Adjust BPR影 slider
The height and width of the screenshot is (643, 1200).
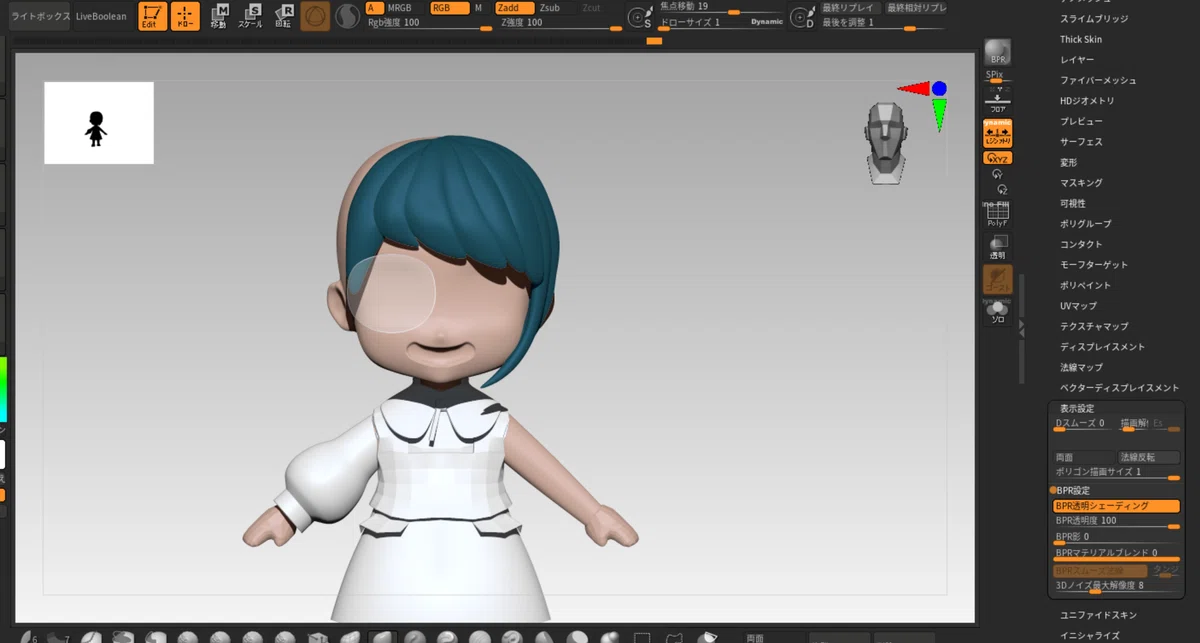[x=1117, y=538]
